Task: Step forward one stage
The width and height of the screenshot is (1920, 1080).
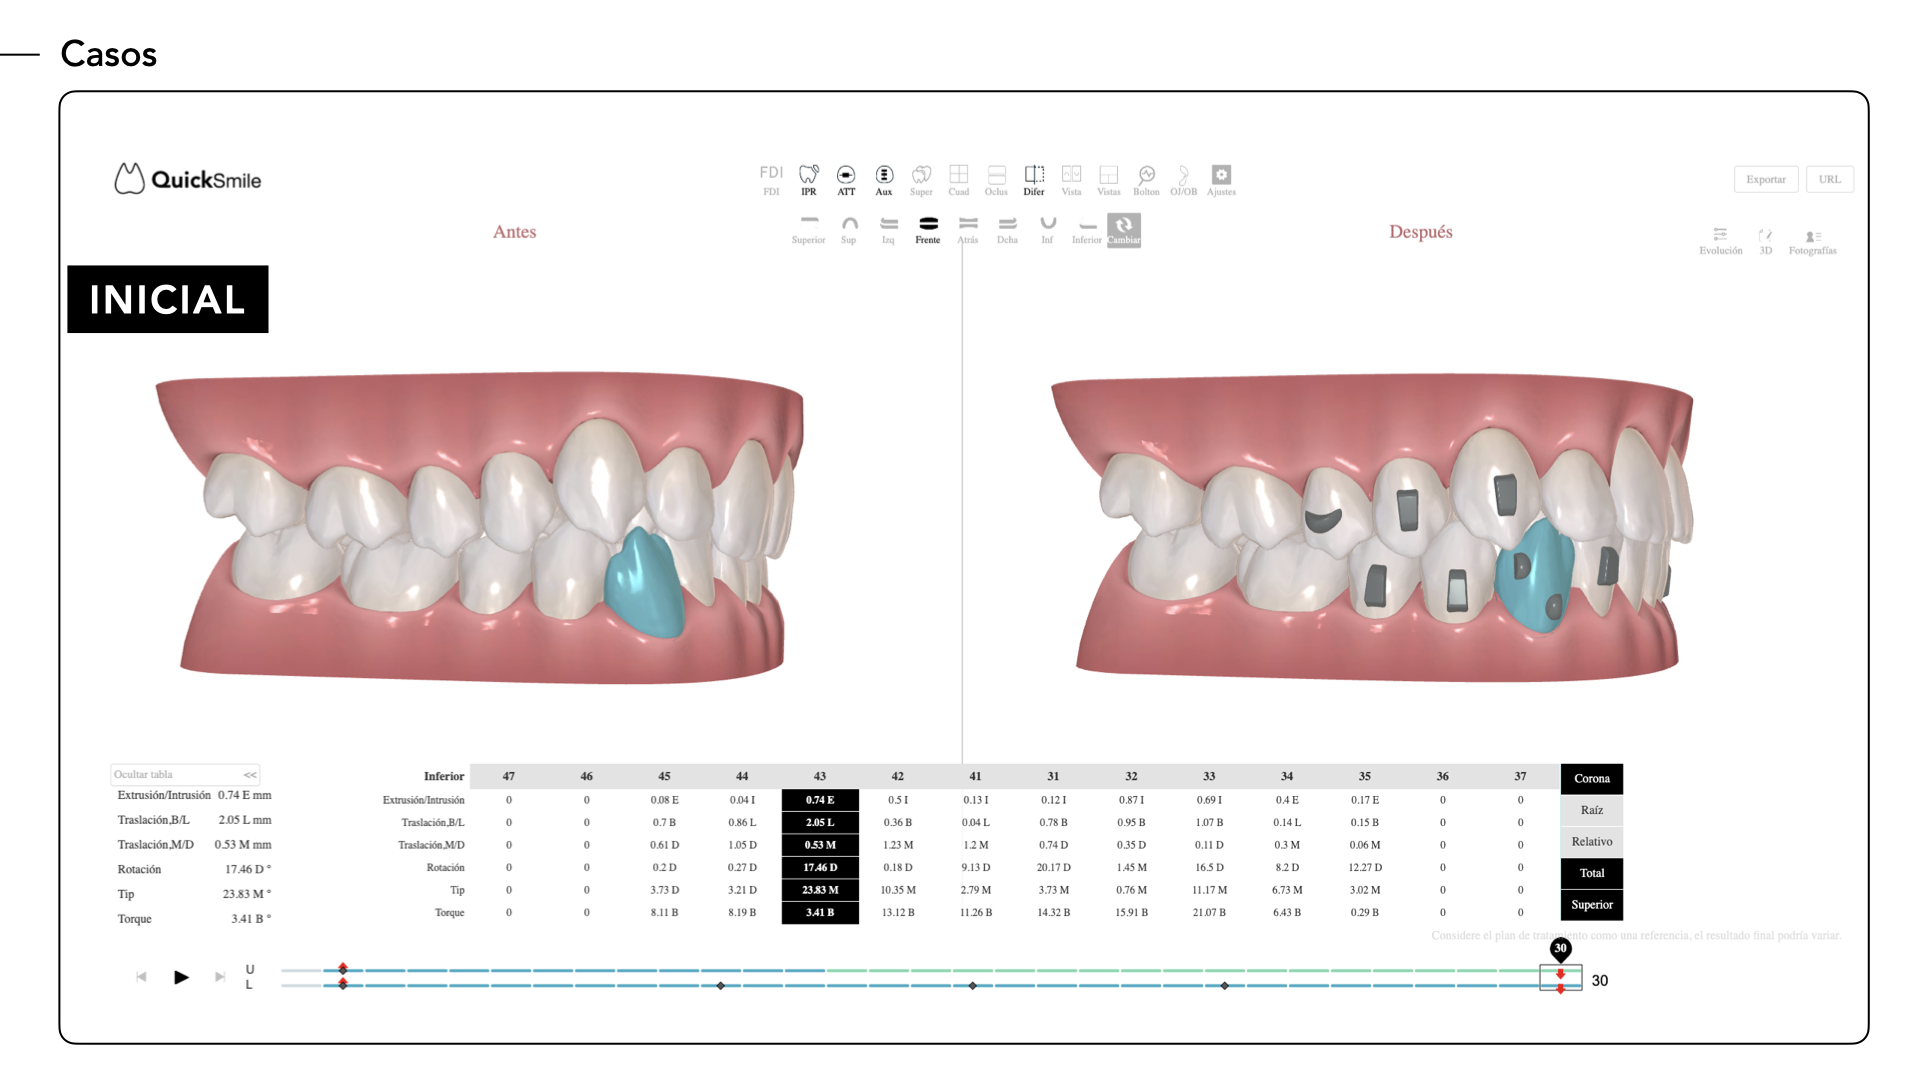Action: click(x=219, y=977)
